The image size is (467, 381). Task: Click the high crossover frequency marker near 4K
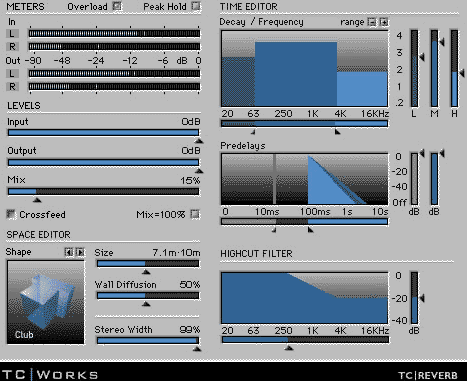click(337, 132)
